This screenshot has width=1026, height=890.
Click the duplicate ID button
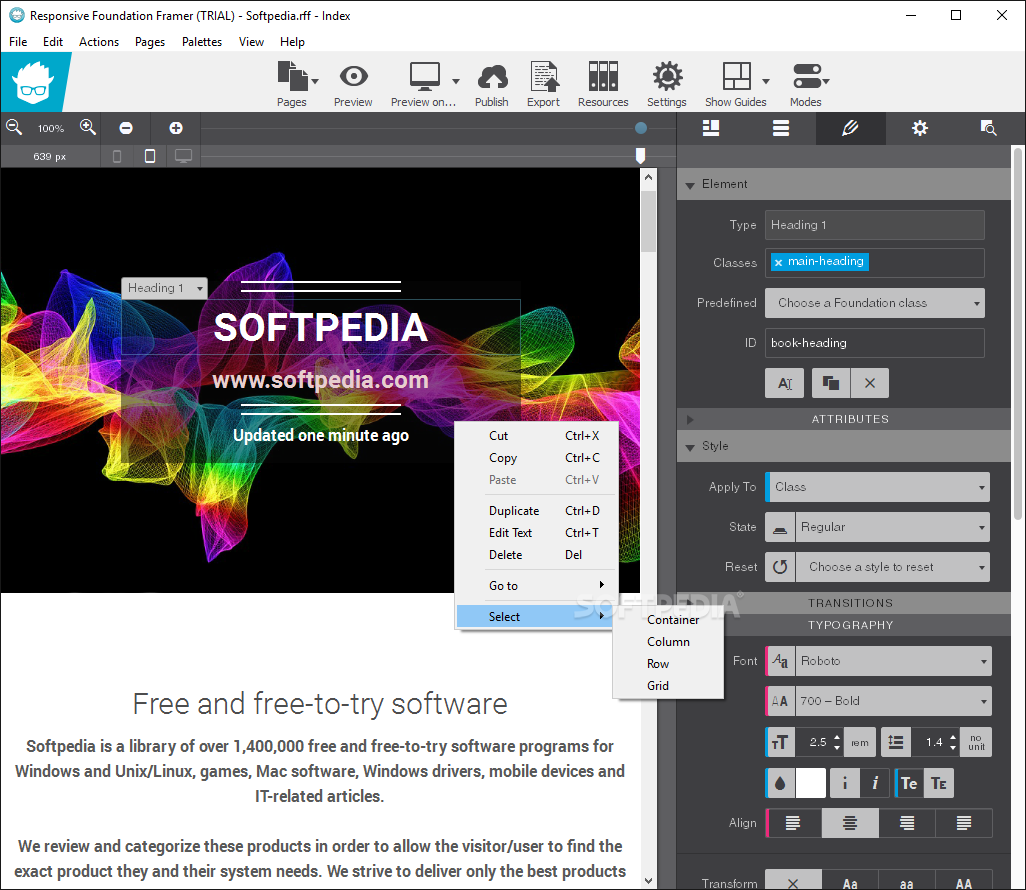pos(831,383)
